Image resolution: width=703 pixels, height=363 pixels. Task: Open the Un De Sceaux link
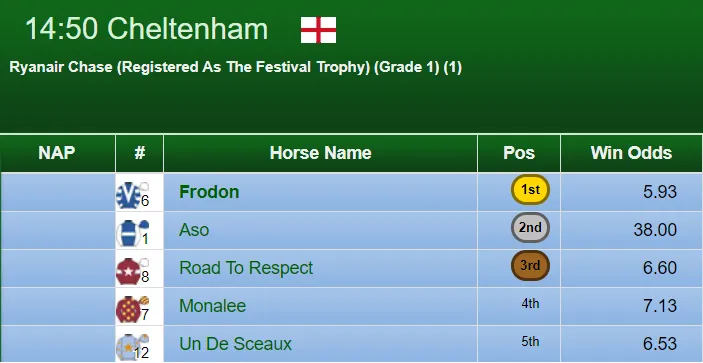[x=235, y=344]
